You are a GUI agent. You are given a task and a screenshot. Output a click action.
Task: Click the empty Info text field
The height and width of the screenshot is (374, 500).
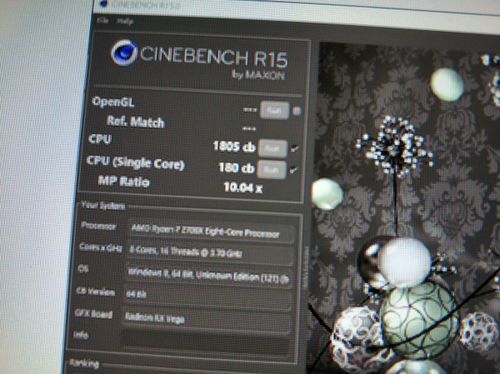(205, 341)
